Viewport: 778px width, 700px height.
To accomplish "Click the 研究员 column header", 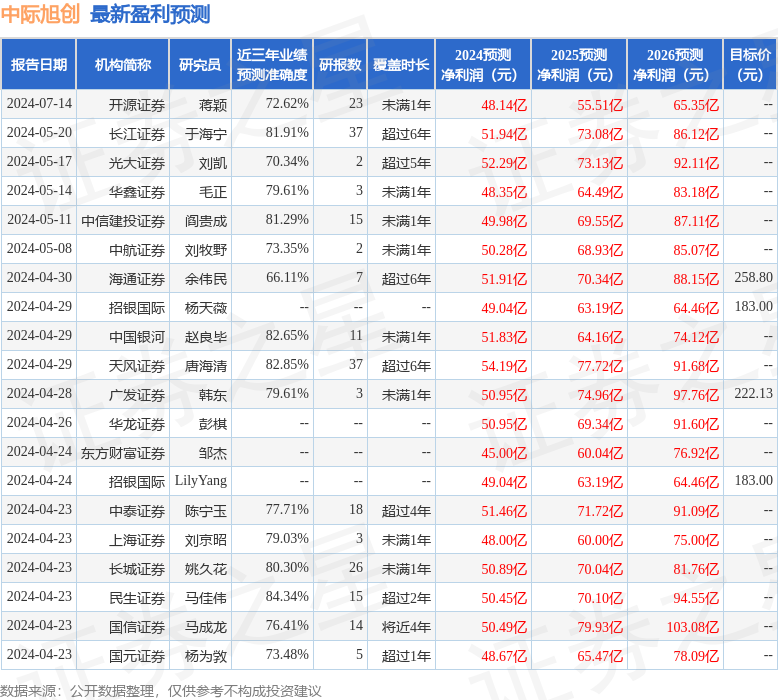I will [200, 64].
